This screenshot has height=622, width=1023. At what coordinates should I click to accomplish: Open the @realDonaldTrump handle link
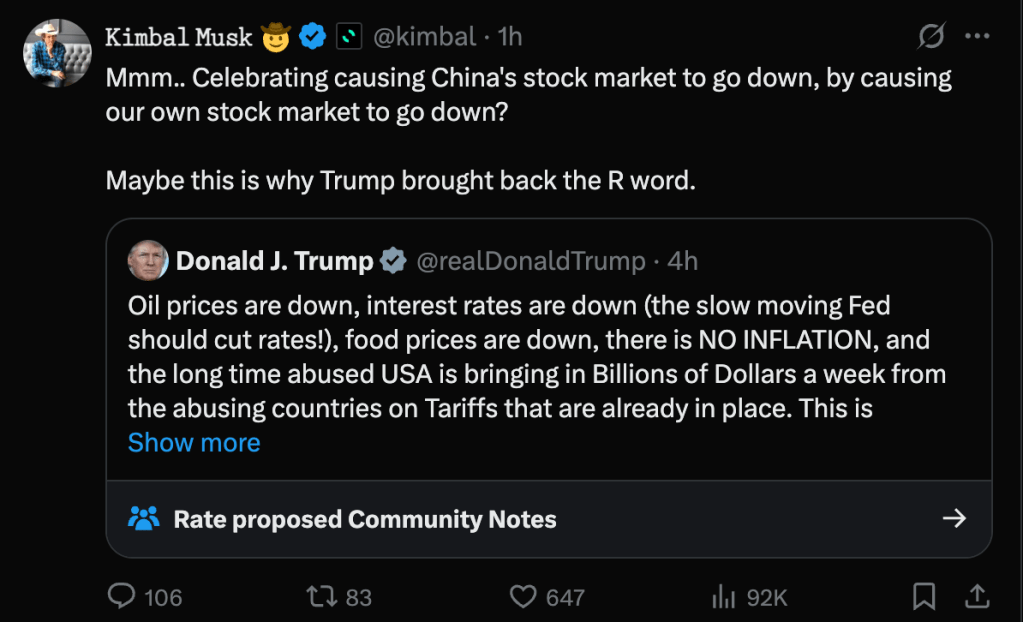click(x=530, y=262)
